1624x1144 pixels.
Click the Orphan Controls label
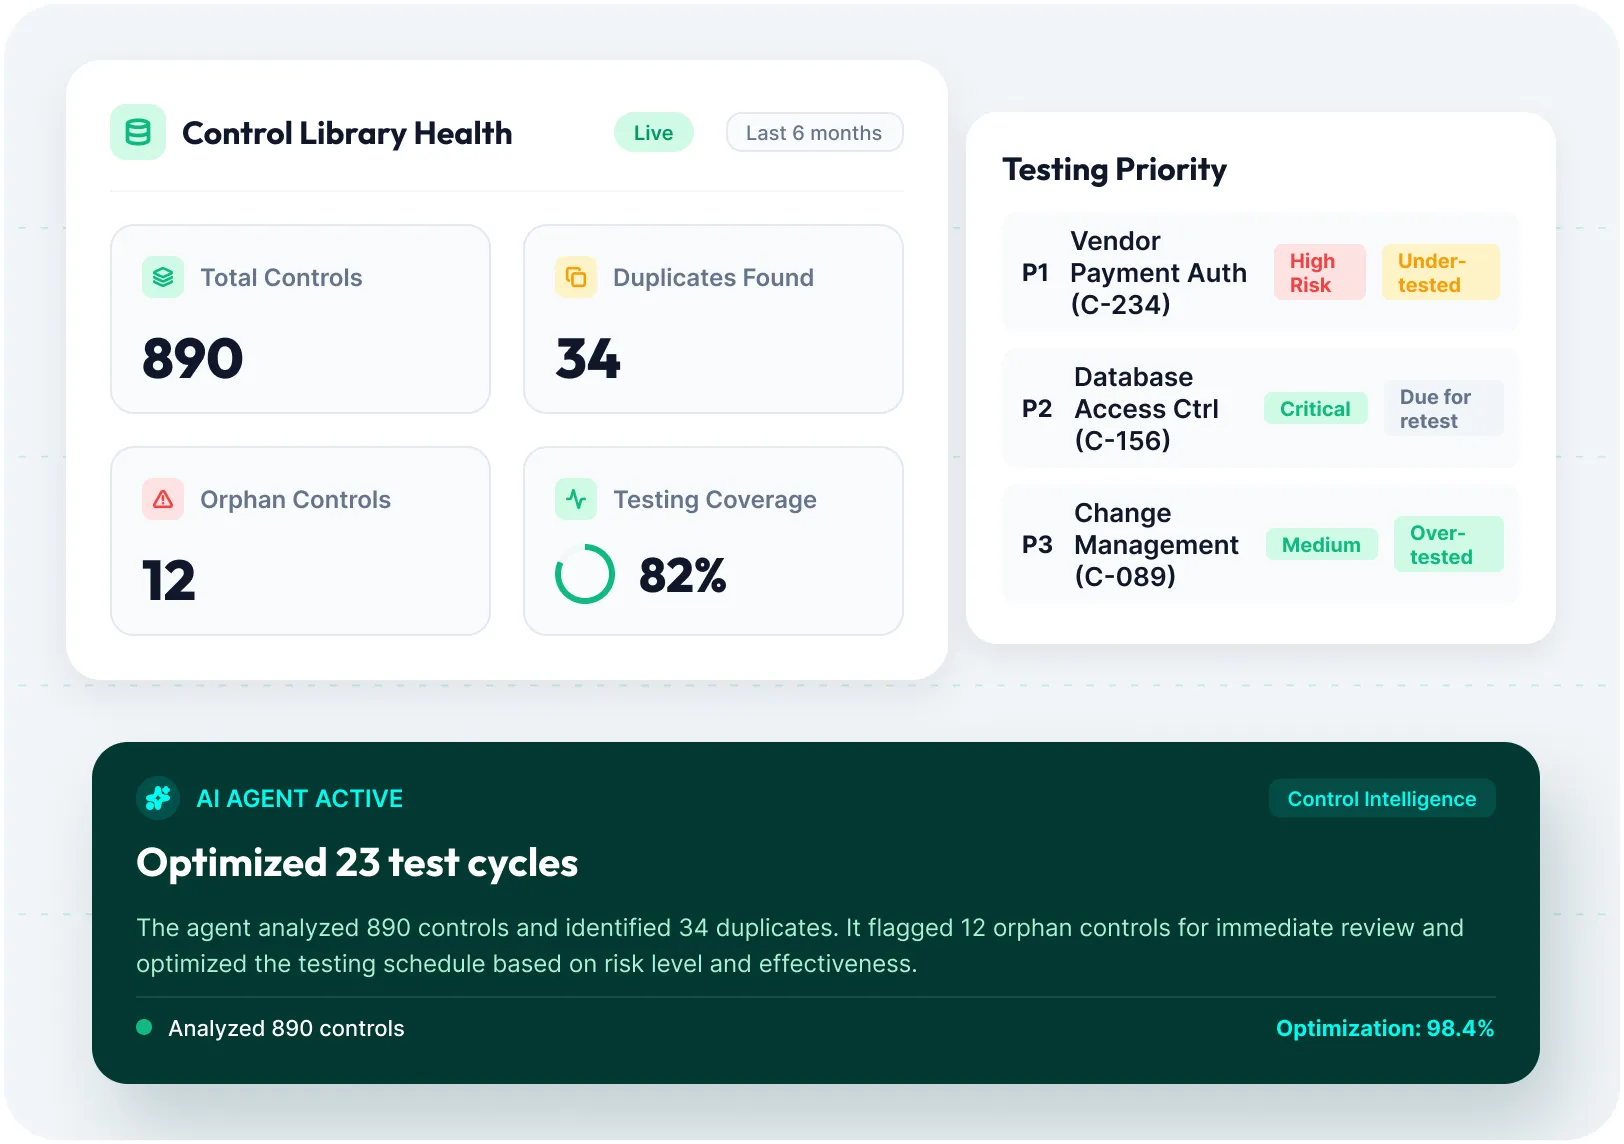pos(295,499)
